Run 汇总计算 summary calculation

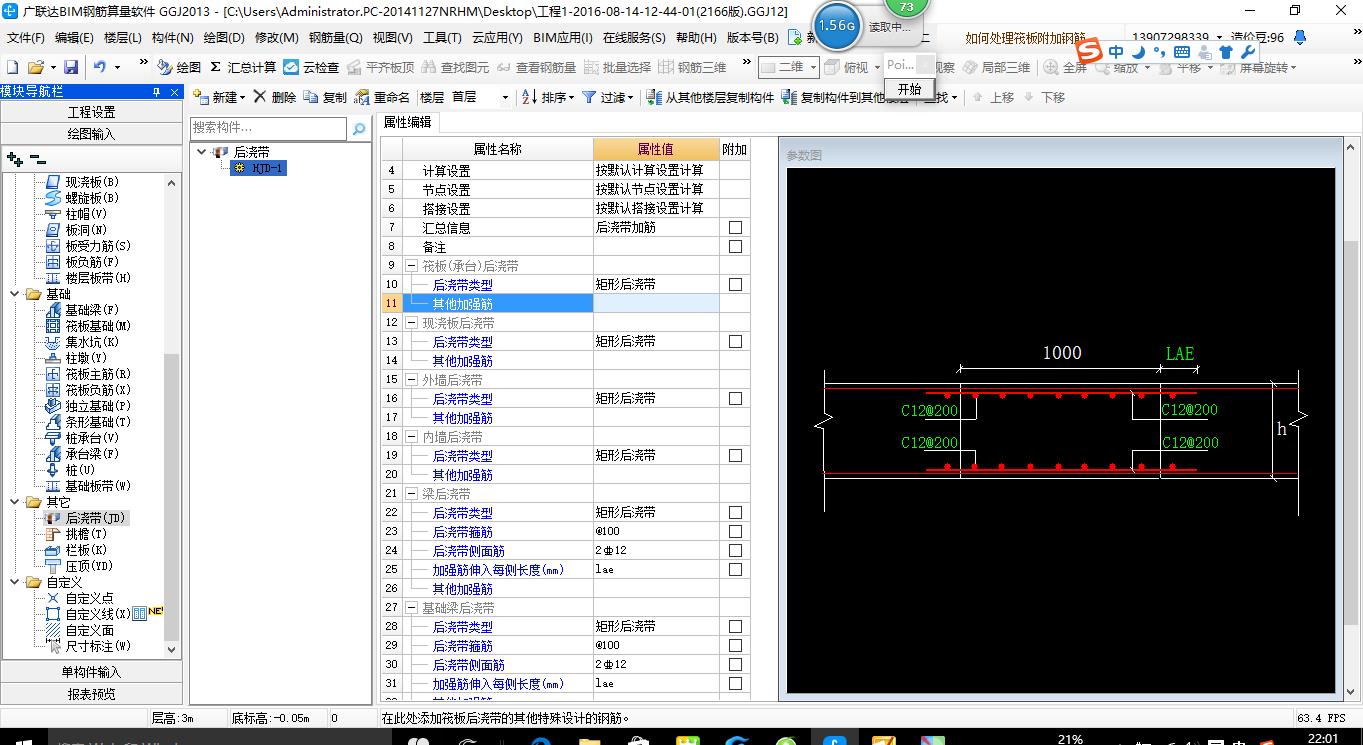pyautogui.click(x=242, y=67)
